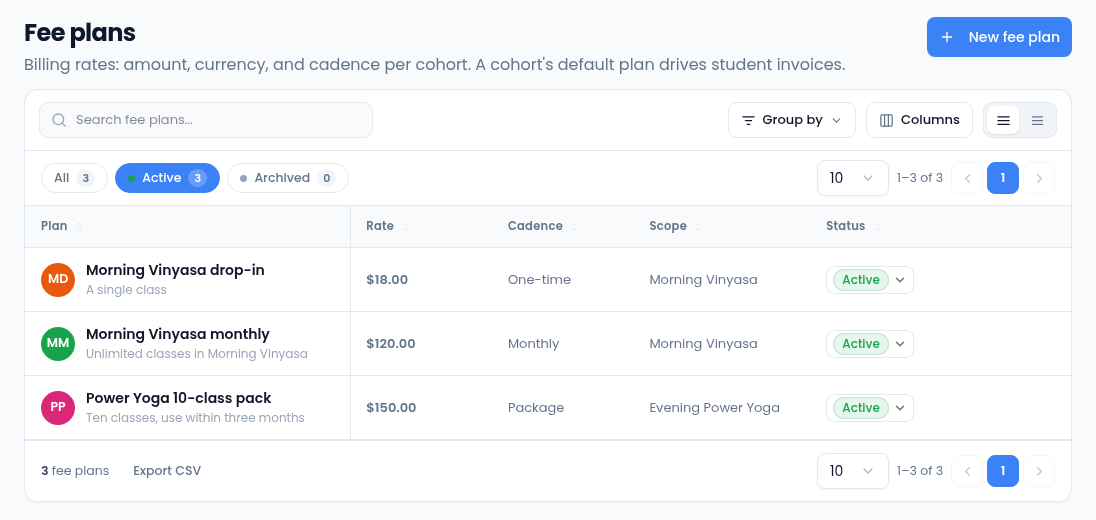This screenshot has height=520, width=1096.
Task: Click the magnifier icon in search field
Action: click(59, 120)
